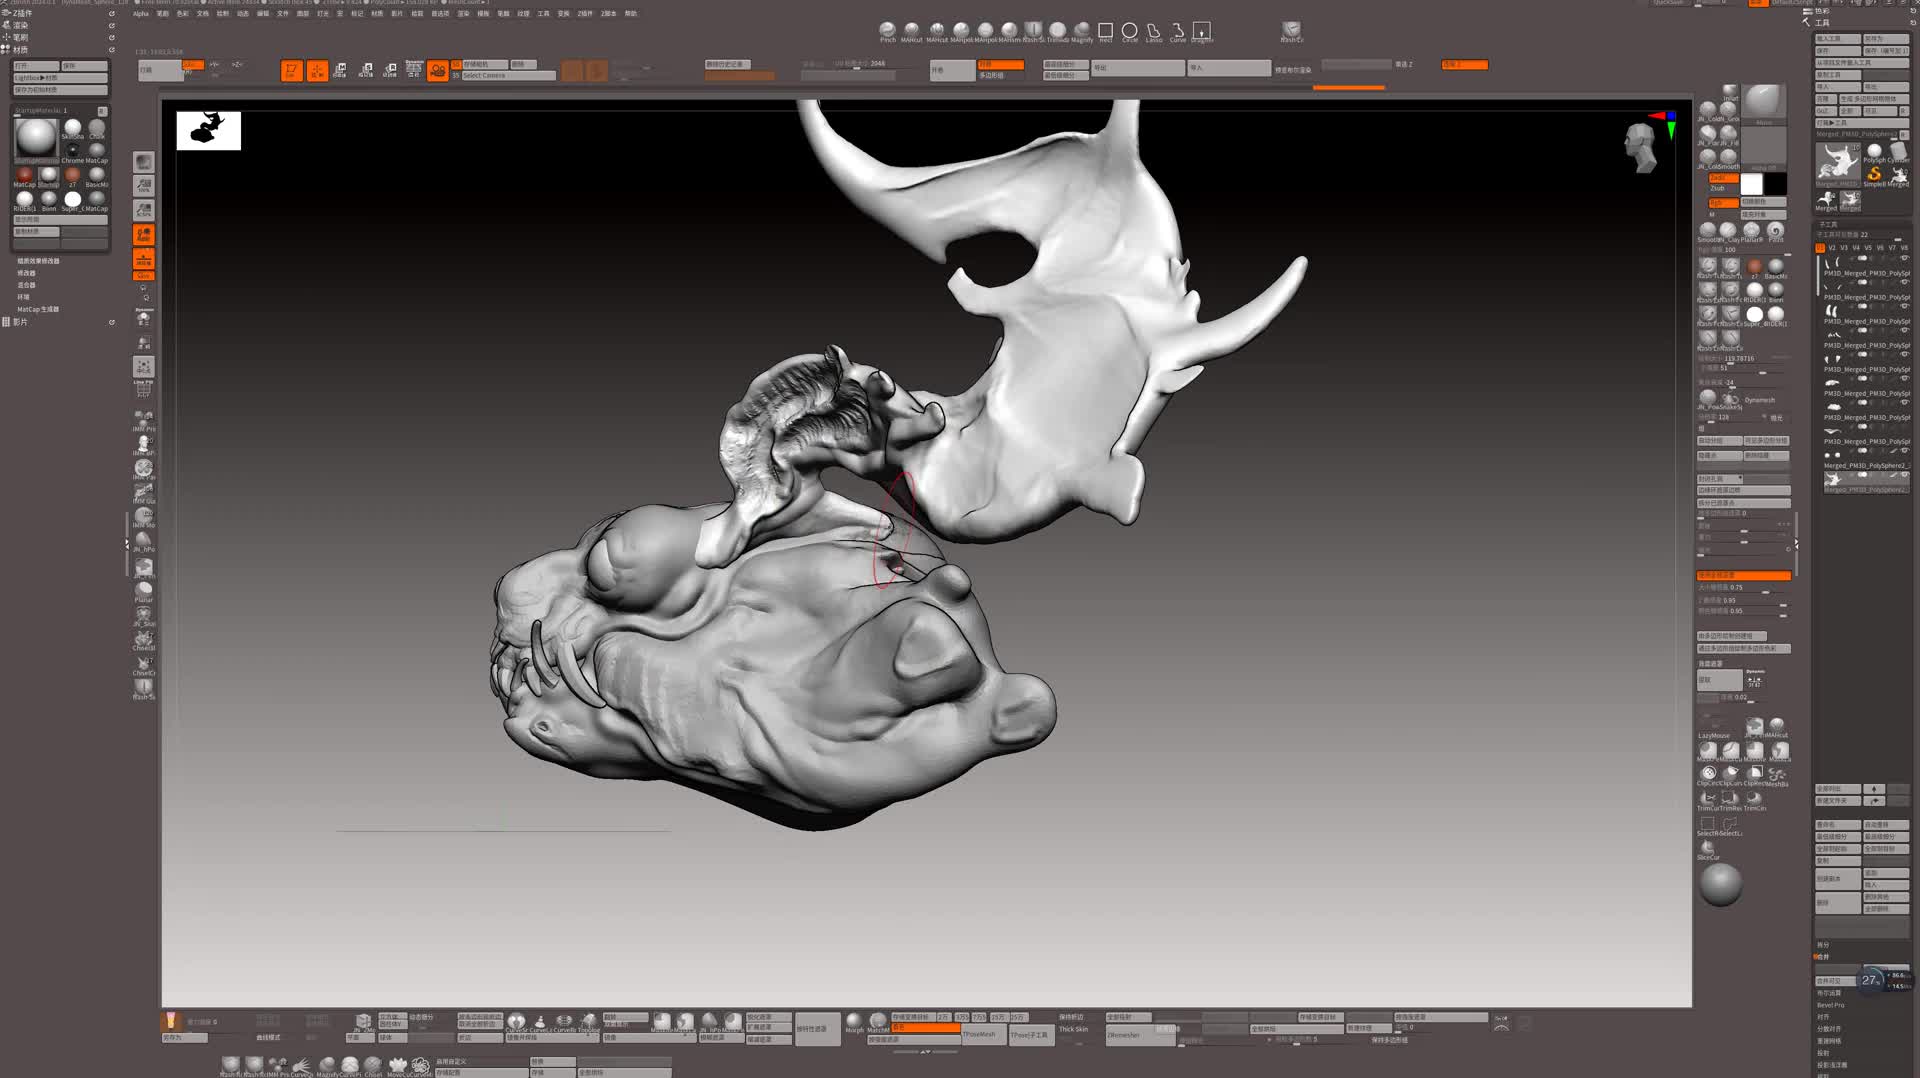Switch to the V2 subtool visibility tab
This screenshot has height=1078, width=1920.
(1832, 248)
